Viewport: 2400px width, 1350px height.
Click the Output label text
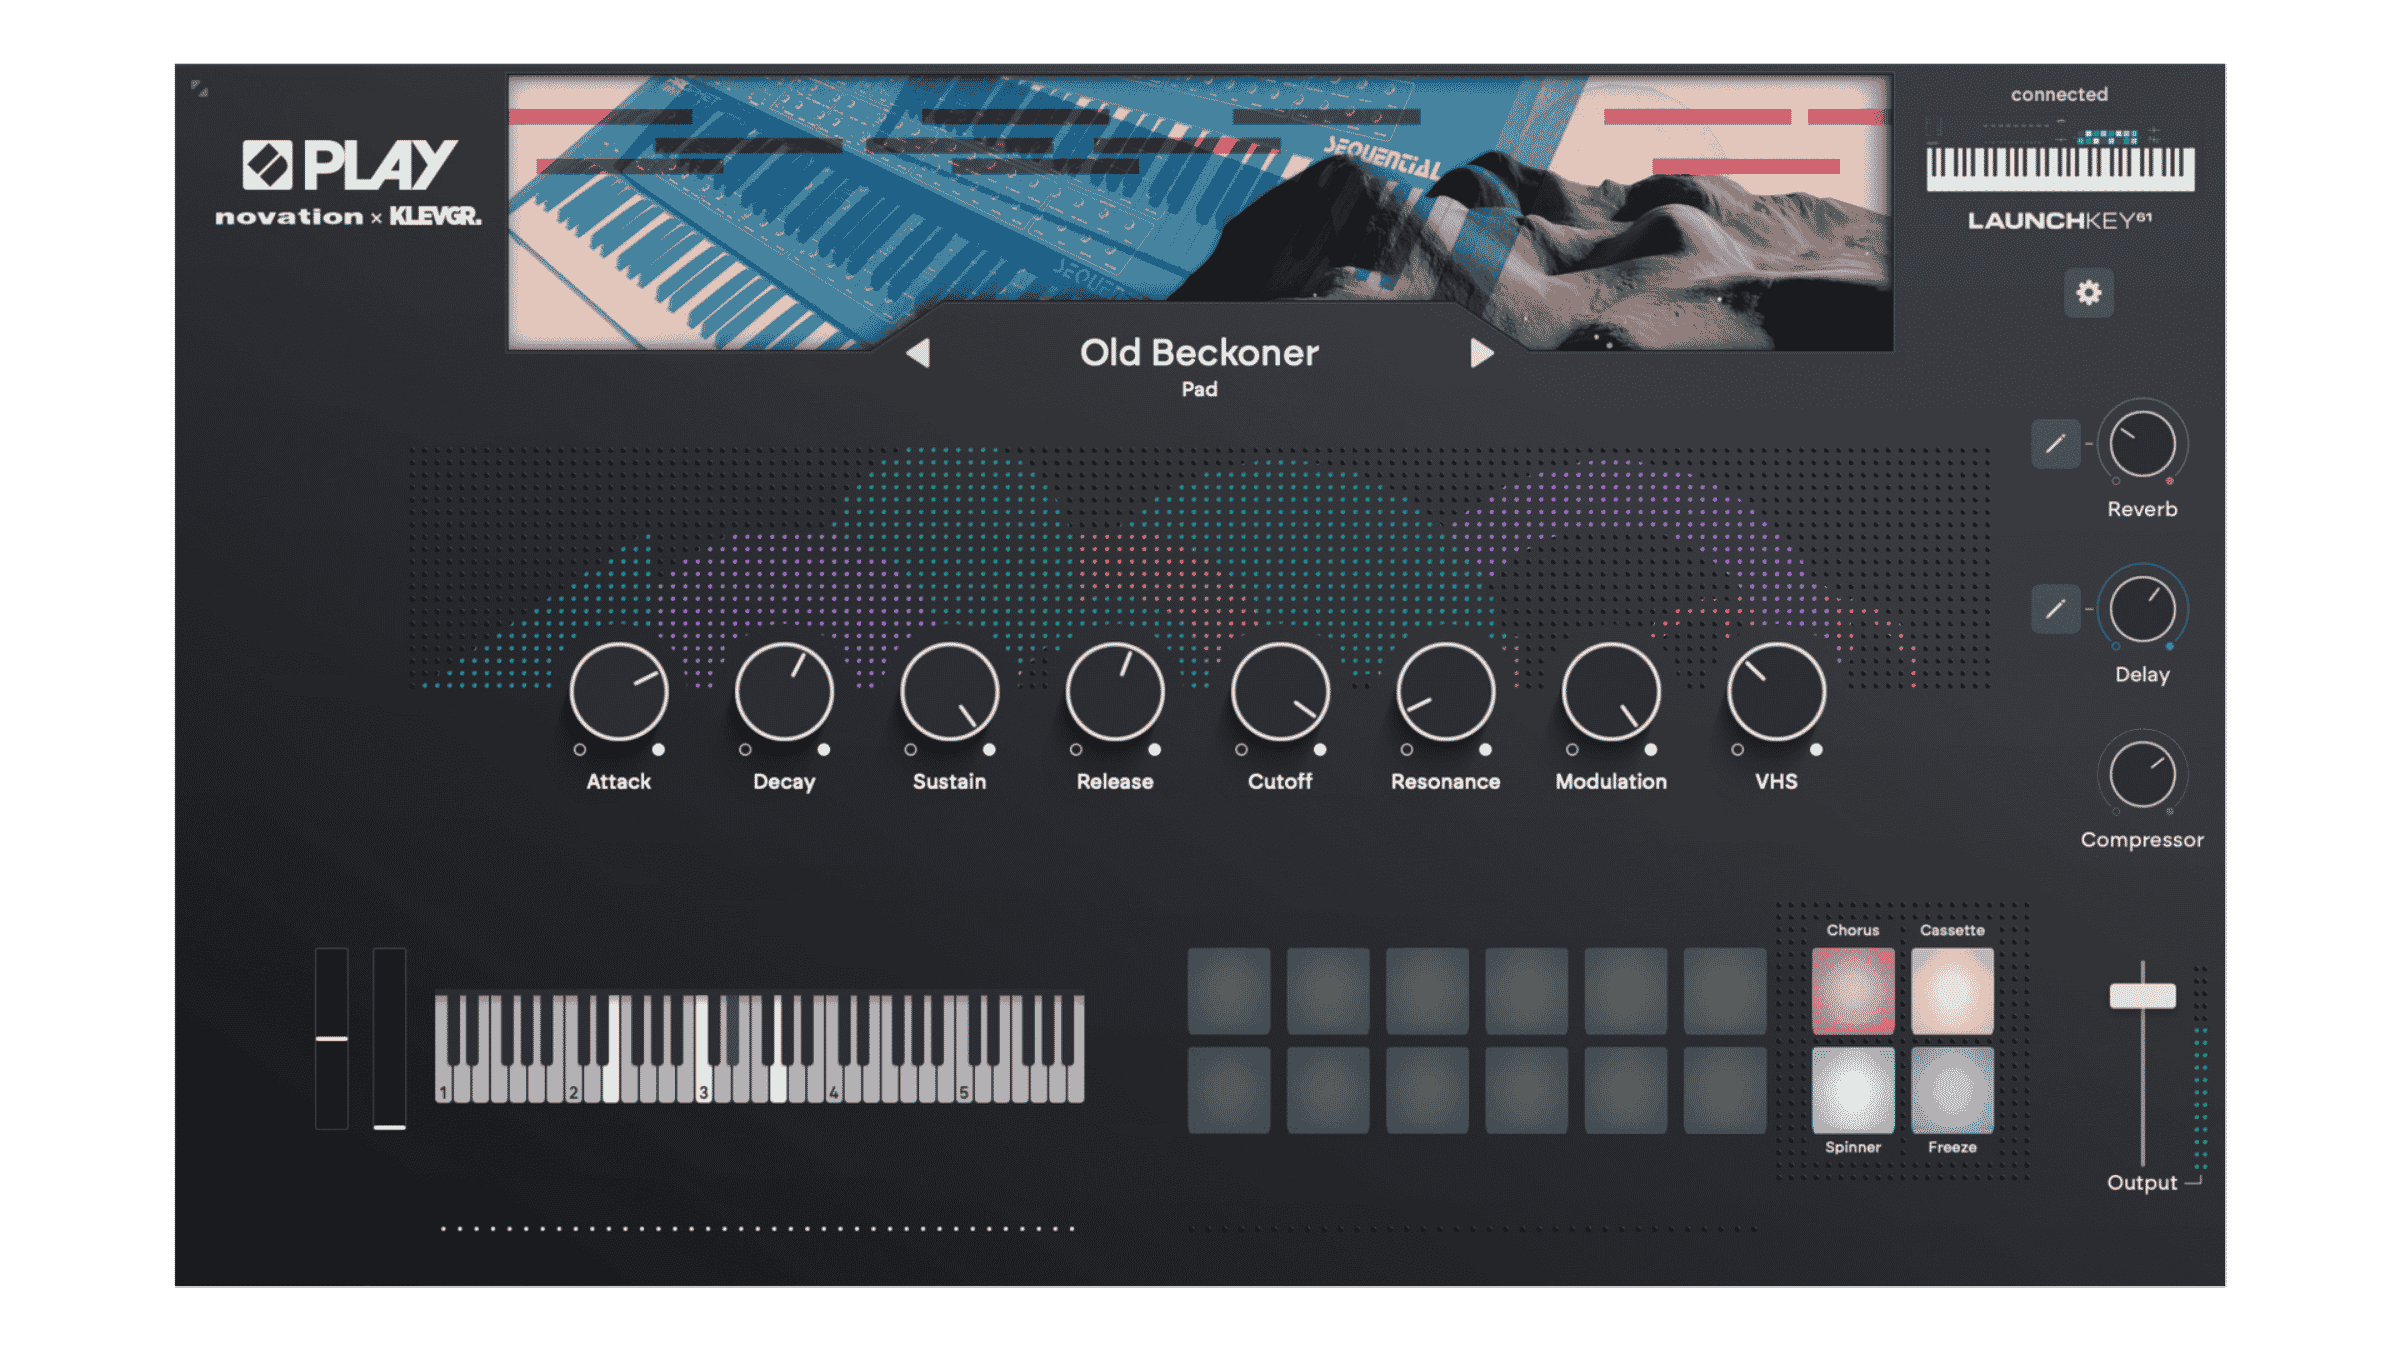2142,1183
